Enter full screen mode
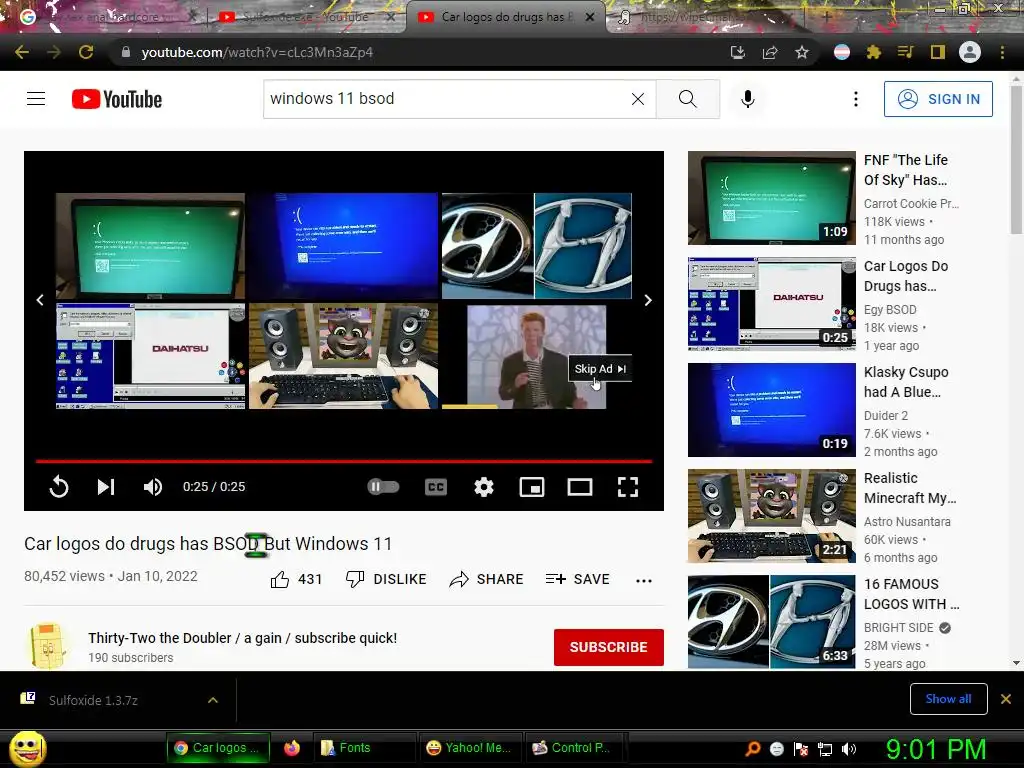This screenshot has width=1024, height=768. click(628, 487)
